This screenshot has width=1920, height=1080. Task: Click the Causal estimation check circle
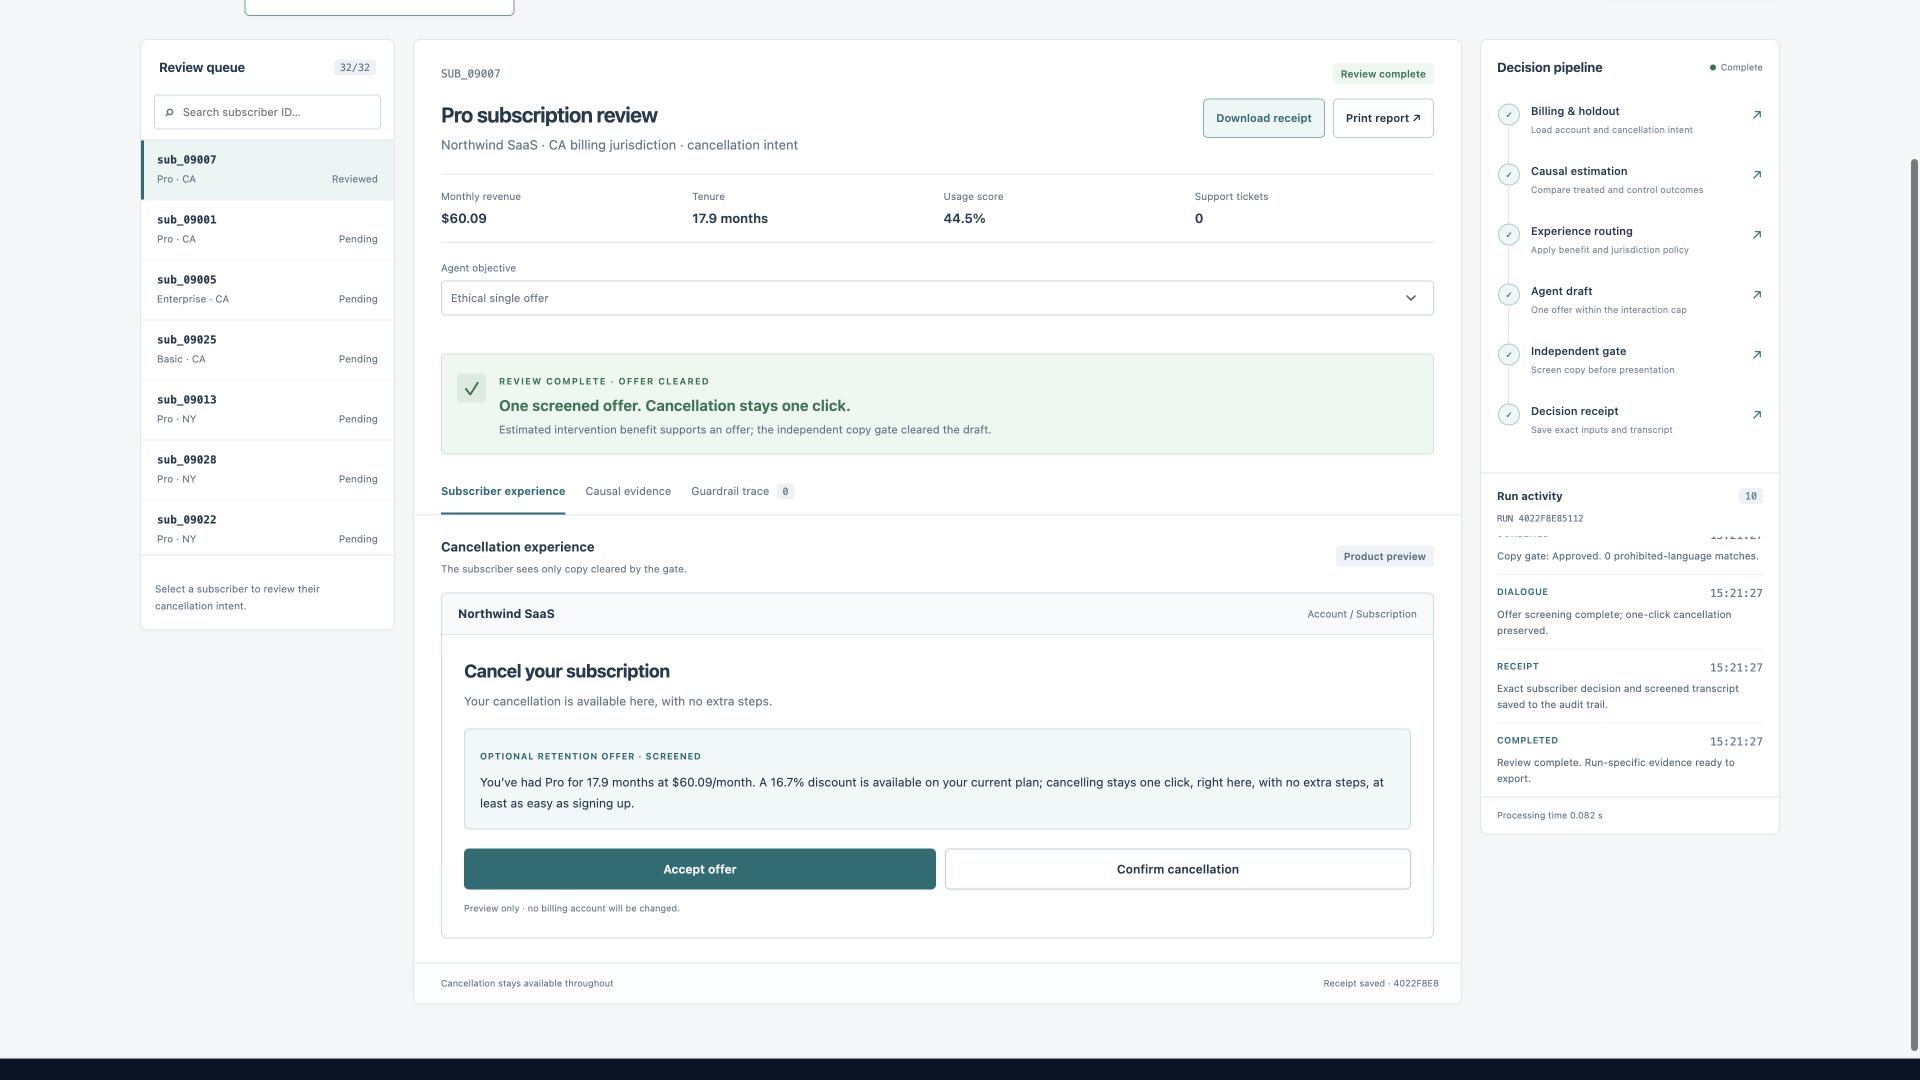pyautogui.click(x=1509, y=175)
